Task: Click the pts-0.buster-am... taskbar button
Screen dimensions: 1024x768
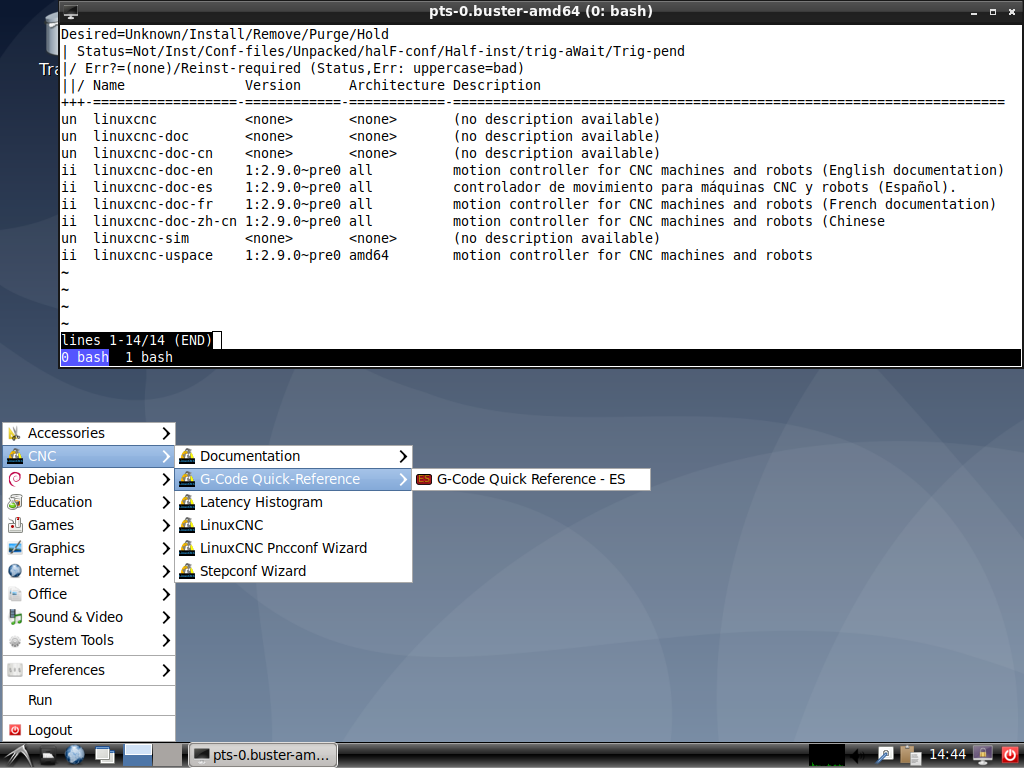Action: point(263,756)
